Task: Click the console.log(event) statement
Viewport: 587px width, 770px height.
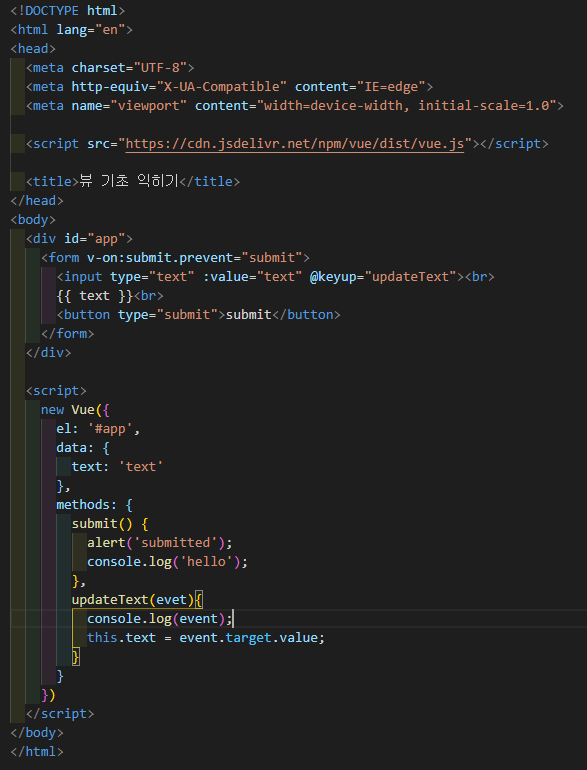Action: coord(160,619)
